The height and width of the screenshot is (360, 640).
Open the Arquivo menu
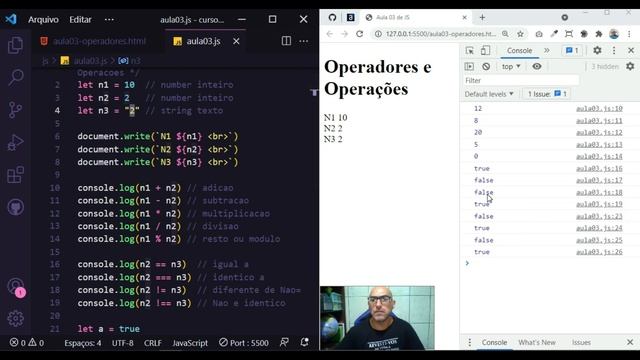tap(43, 19)
